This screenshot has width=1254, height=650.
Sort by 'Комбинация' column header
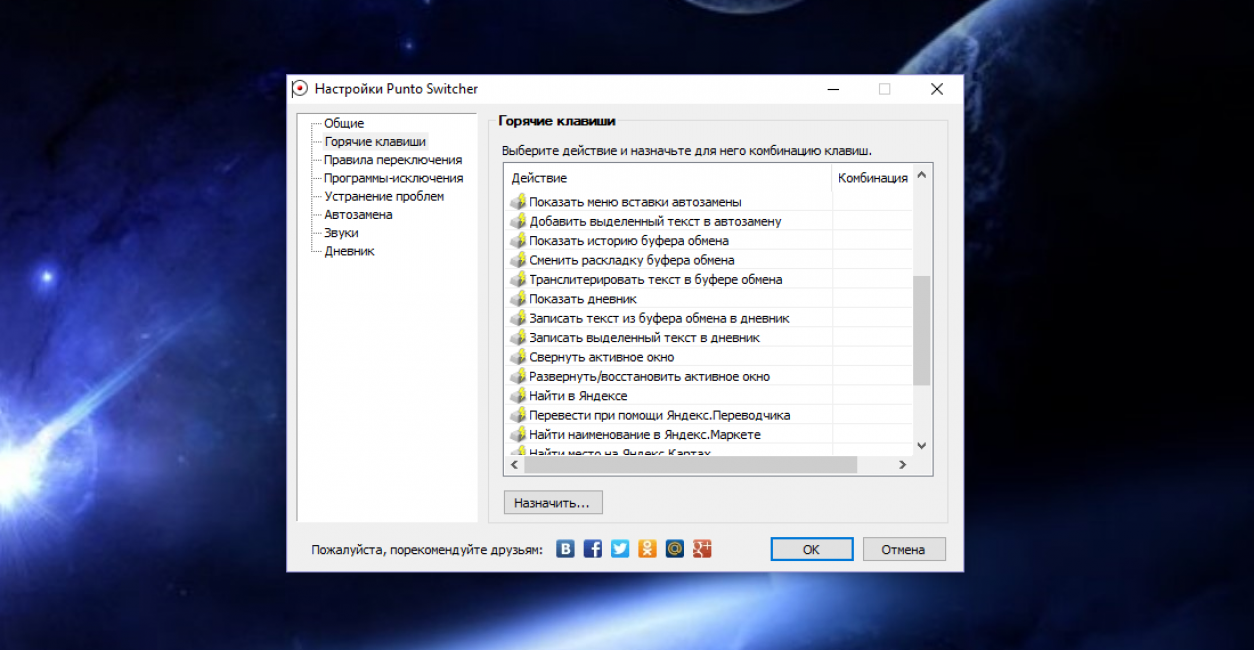coord(873,178)
